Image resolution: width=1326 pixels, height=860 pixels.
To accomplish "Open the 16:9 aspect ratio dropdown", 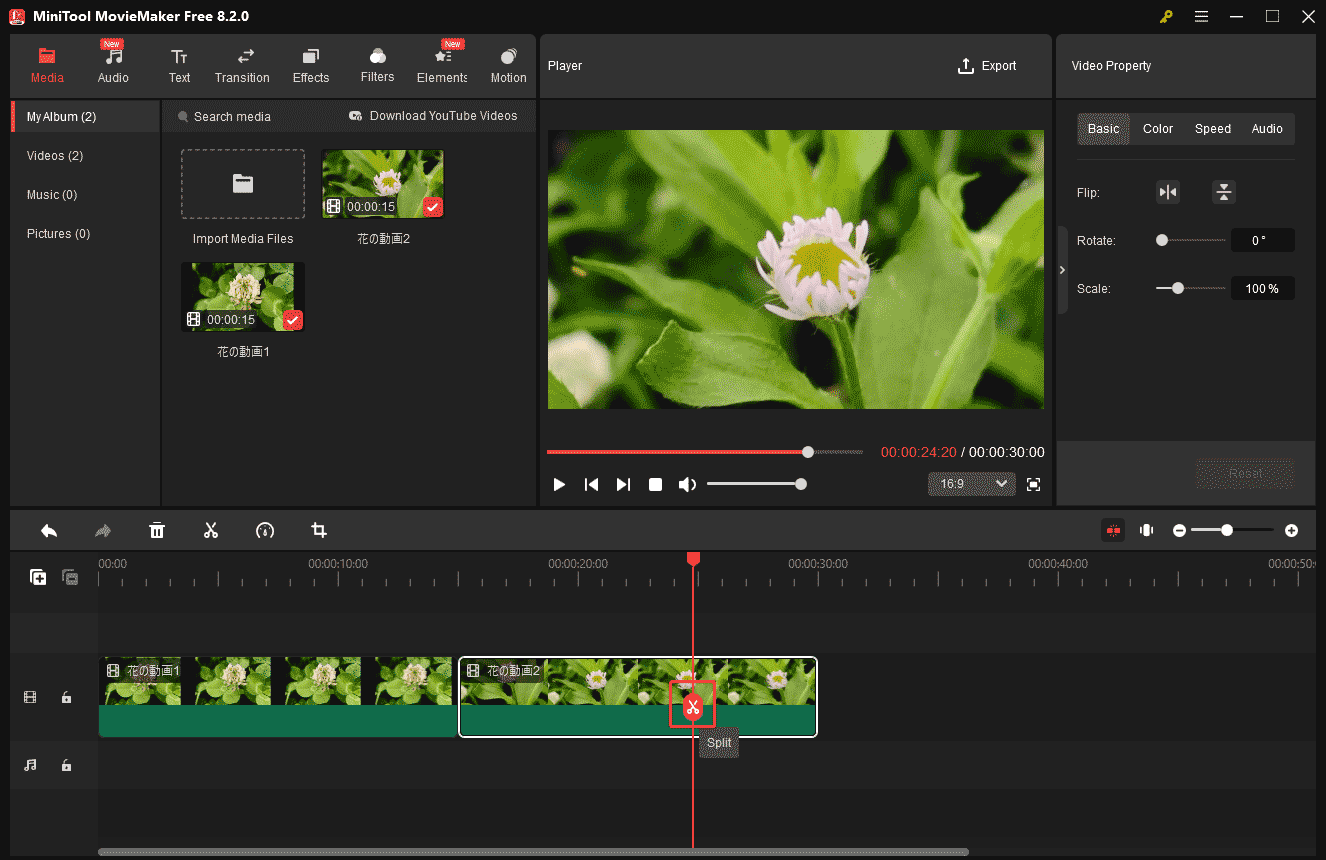I will click(971, 484).
